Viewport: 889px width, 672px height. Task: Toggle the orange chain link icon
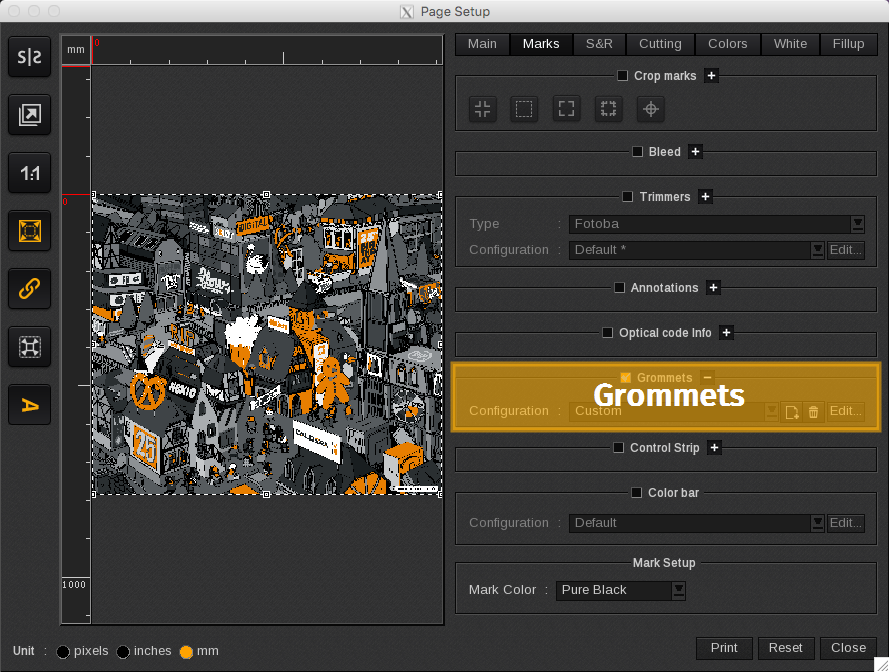(30, 289)
